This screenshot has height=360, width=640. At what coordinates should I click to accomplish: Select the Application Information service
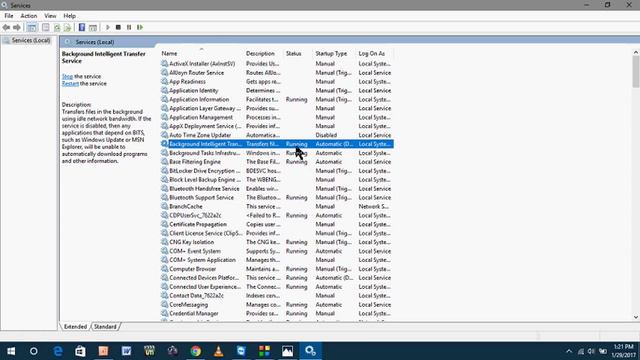coord(277,100)
